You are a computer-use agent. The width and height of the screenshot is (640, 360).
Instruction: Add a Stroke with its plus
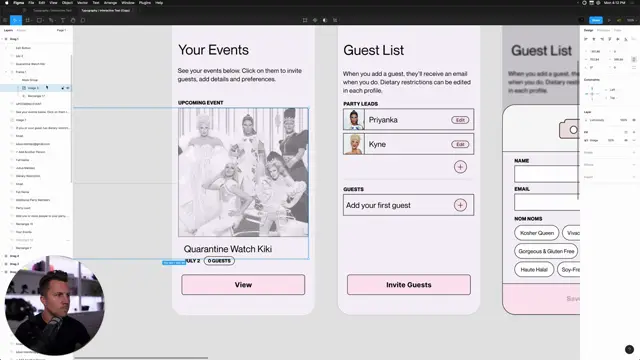(634, 153)
